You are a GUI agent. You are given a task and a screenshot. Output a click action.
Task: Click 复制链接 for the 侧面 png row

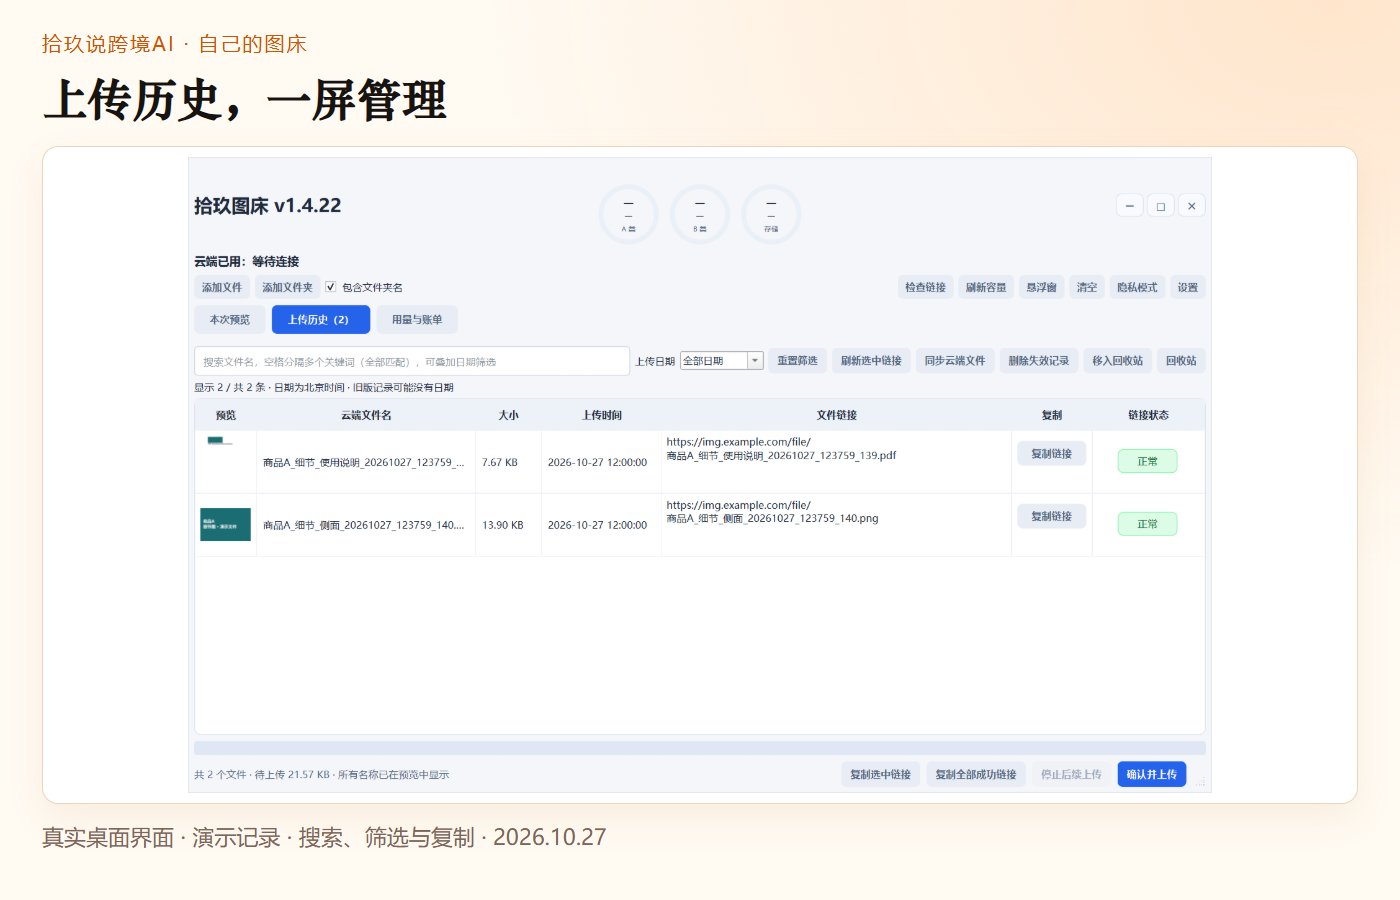coord(1052,517)
